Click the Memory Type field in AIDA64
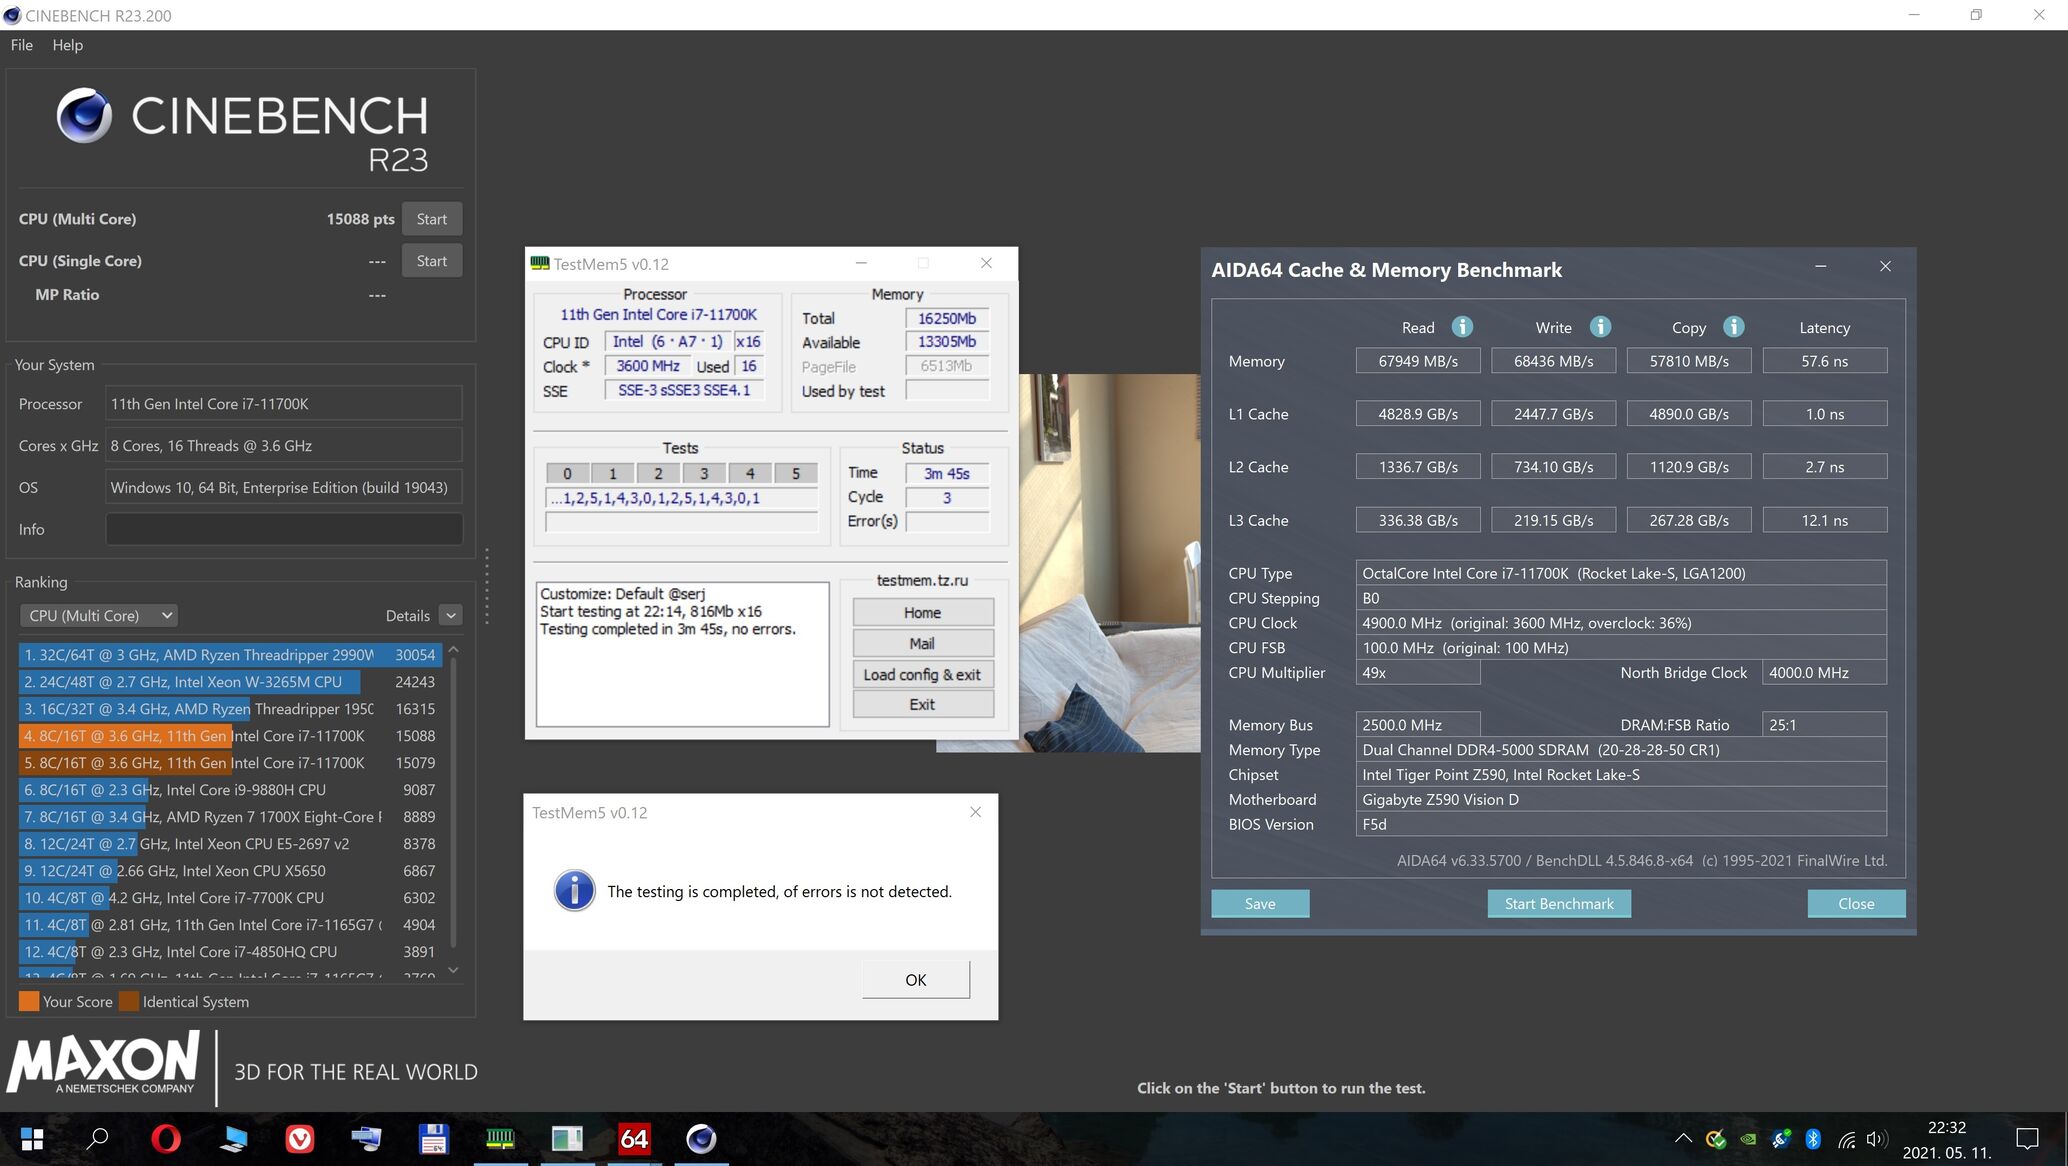Screen dimensions: 2068x1166 (x=1621, y=750)
